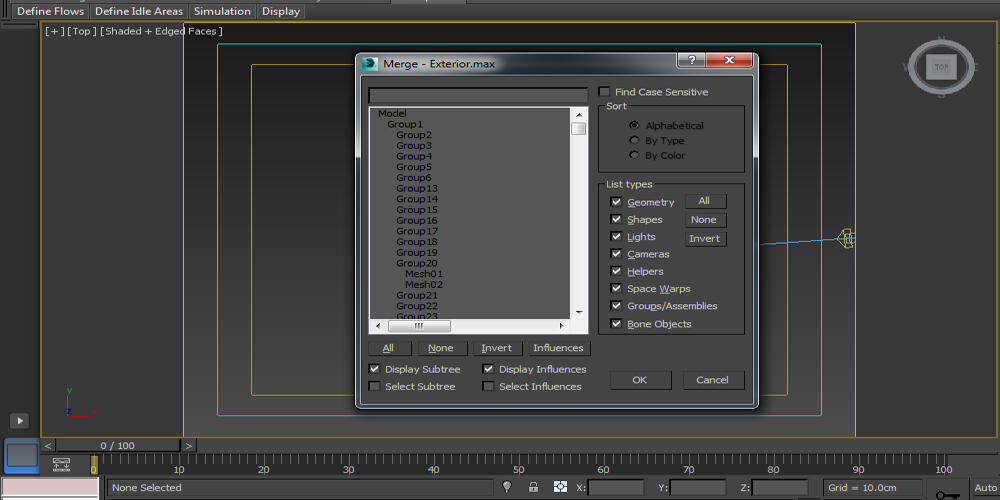The image size is (1000, 500).
Task: Advance time slider with right arrow
Action: (x=189, y=445)
